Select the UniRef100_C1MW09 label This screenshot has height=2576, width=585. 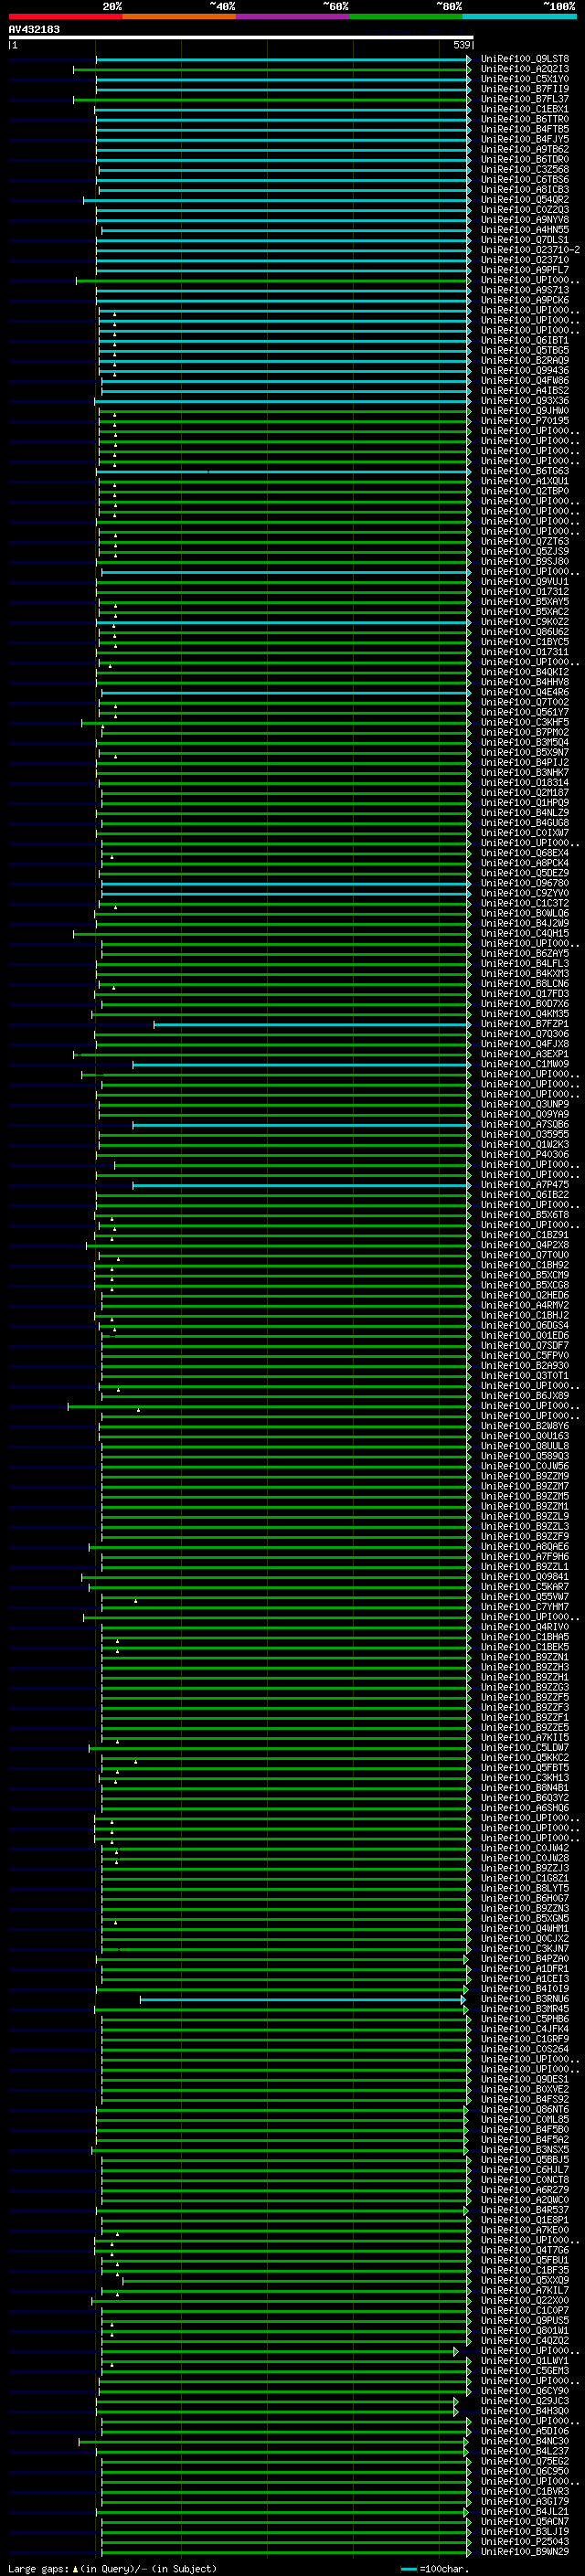(x=524, y=1064)
